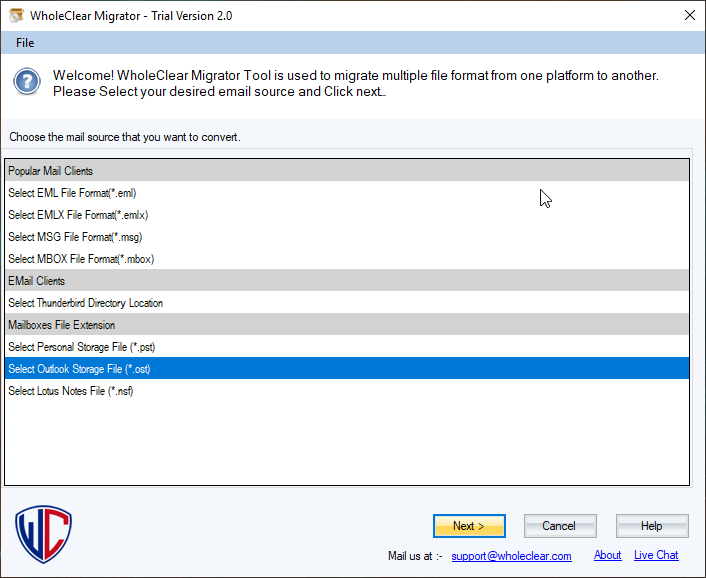The height and width of the screenshot is (578, 706).
Task: Choose the MSG File Format (*.msg) entry
Action: click(x=74, y=237)
